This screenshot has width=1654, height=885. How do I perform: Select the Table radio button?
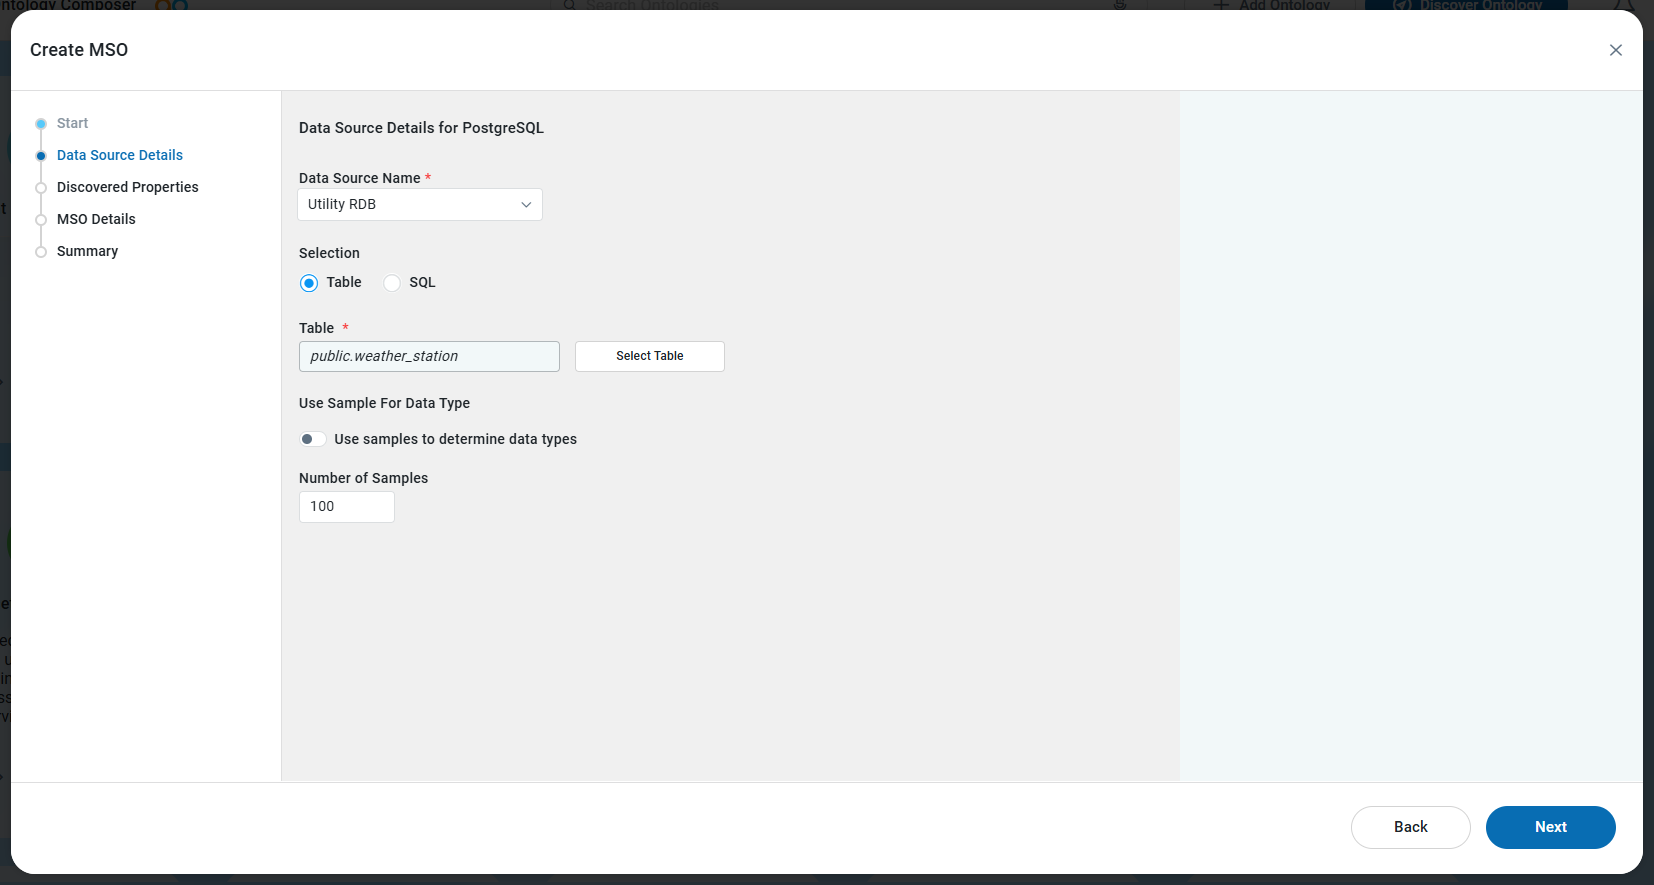point(309,283)
